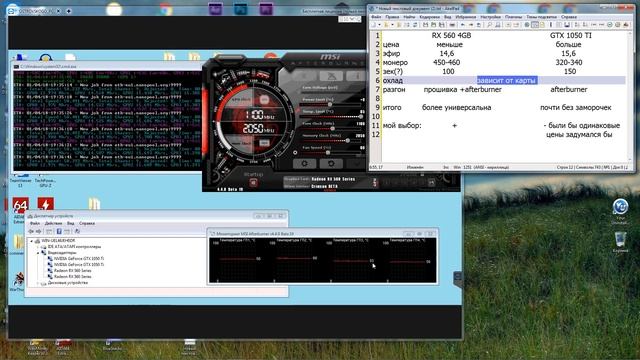The width and height of the screenshot is (640, 360).
Task: Adjust the Power Limit slider in Afterburner
Action: [331, 105]
